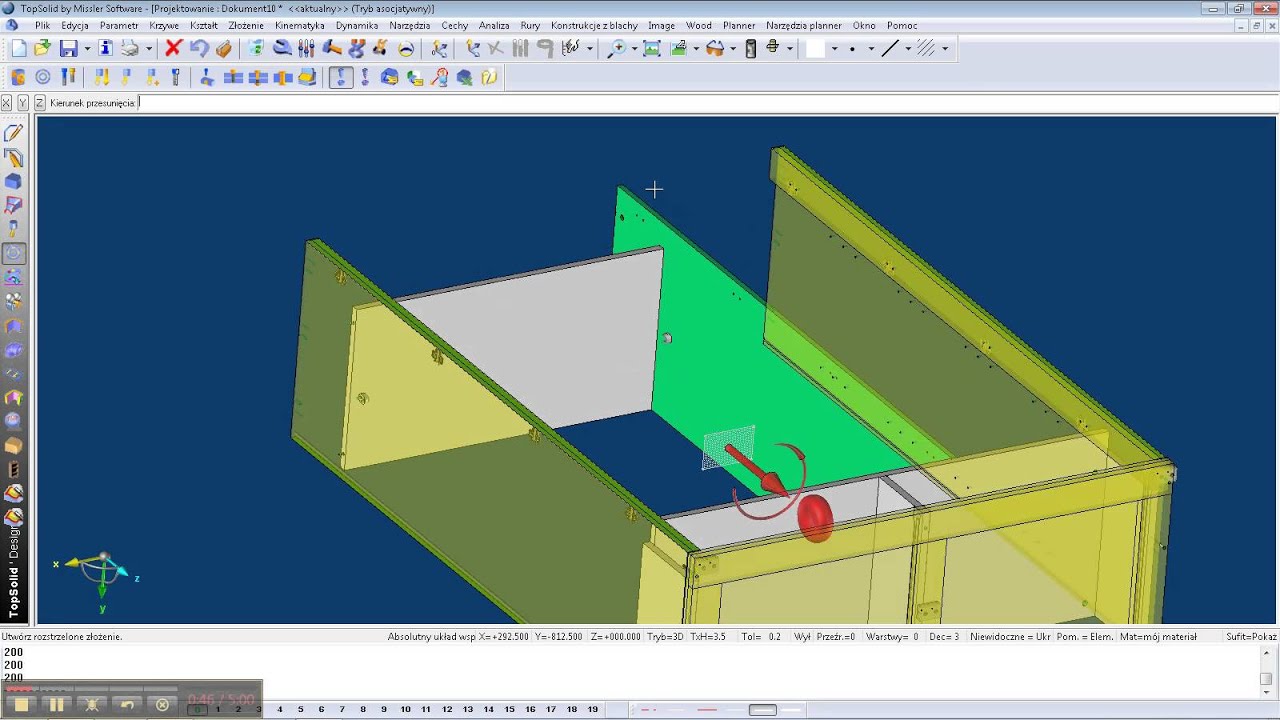This screenshot has height=720, width=1280.
Task: Stop the screen recording
Action: tap(22, 704)
